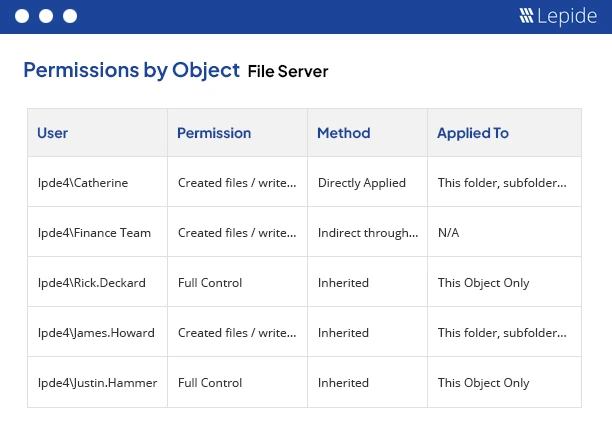Click the middle window control dot

(45, 16)
